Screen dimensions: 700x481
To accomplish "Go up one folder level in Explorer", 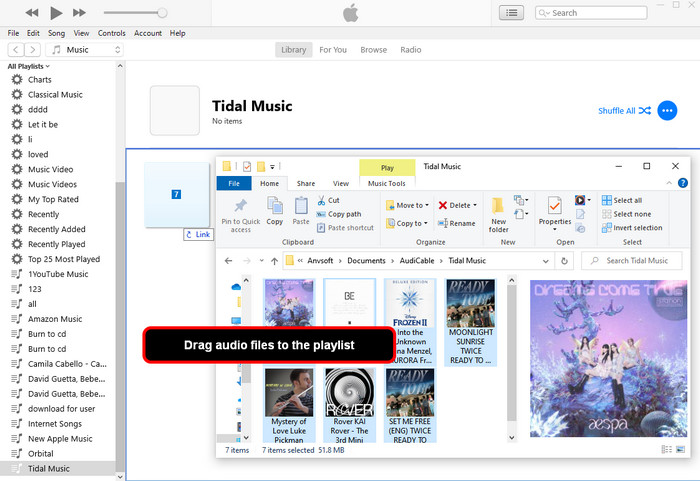I will point(274,261).
